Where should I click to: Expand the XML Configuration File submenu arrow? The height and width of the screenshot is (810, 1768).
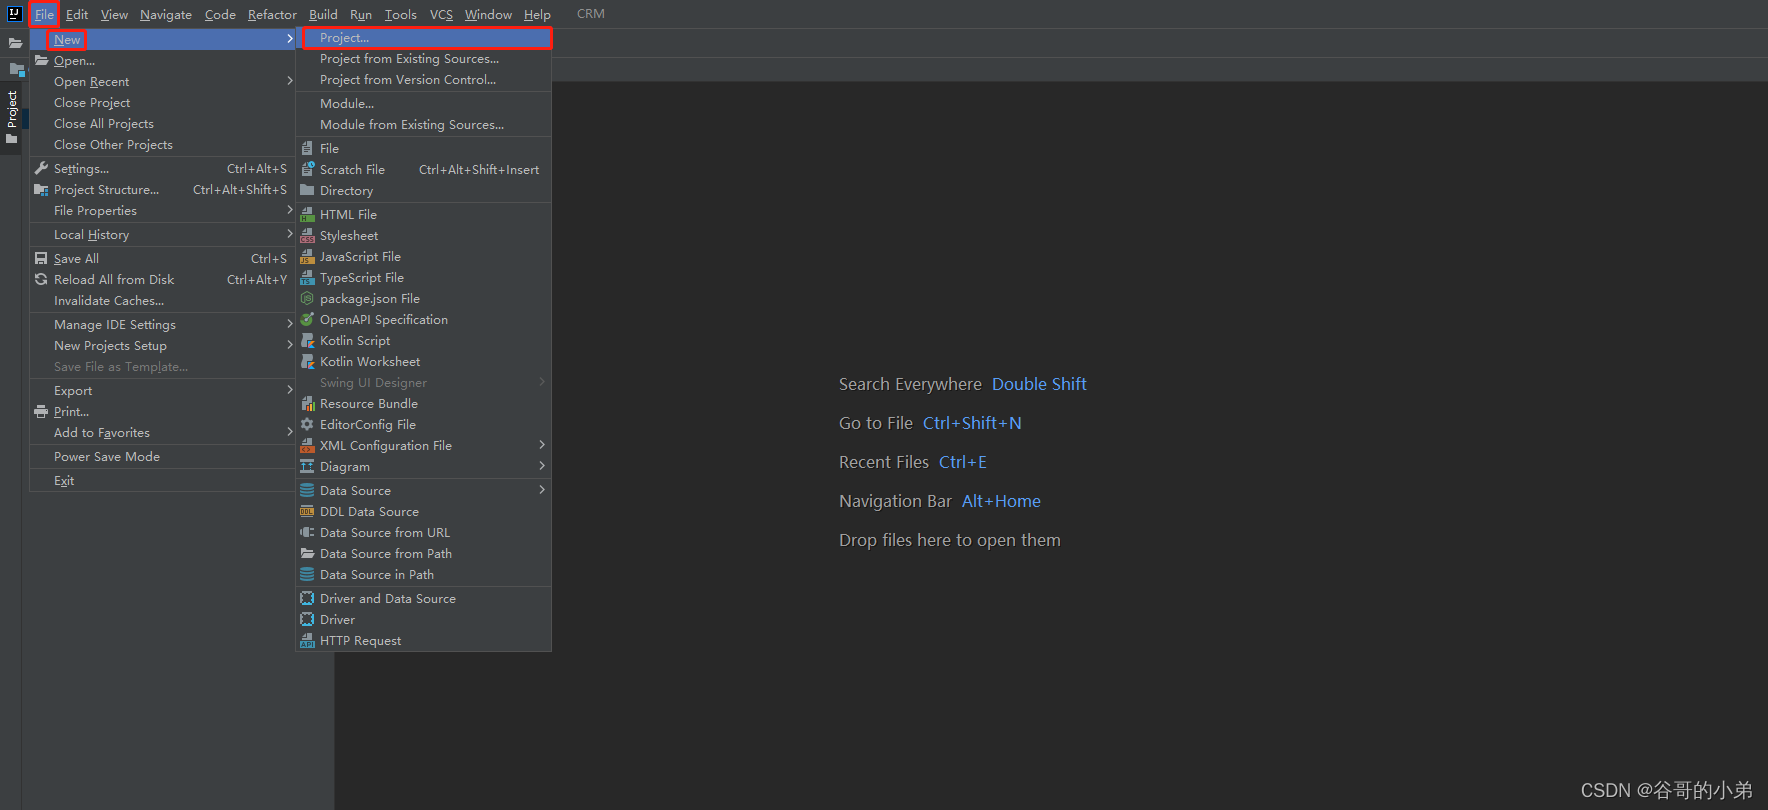[x=542, y=445]
